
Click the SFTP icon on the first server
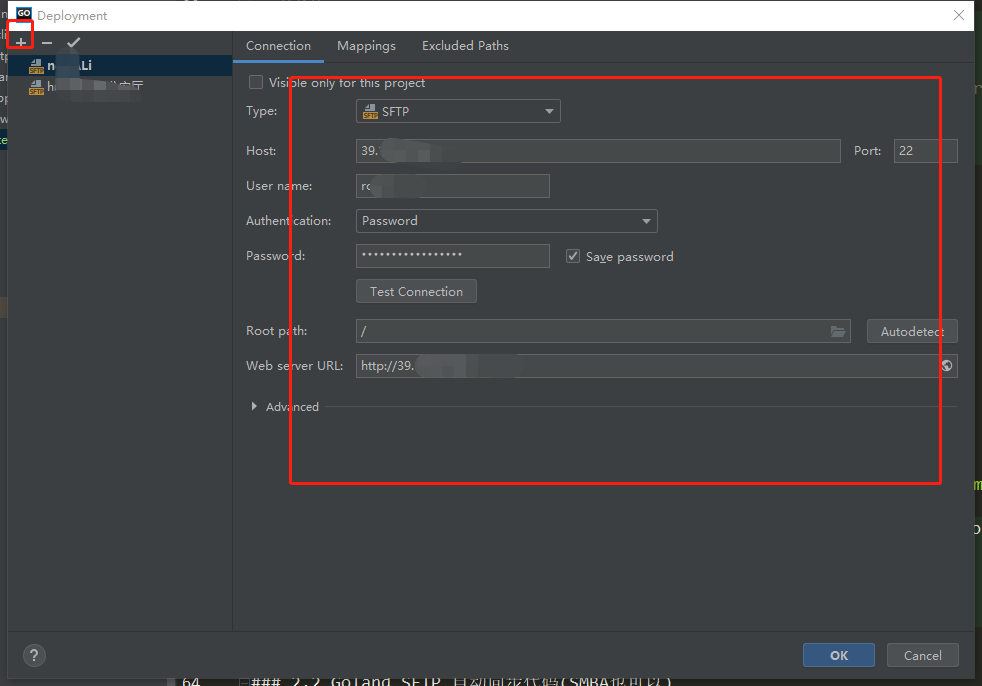(x=36, y=65)
